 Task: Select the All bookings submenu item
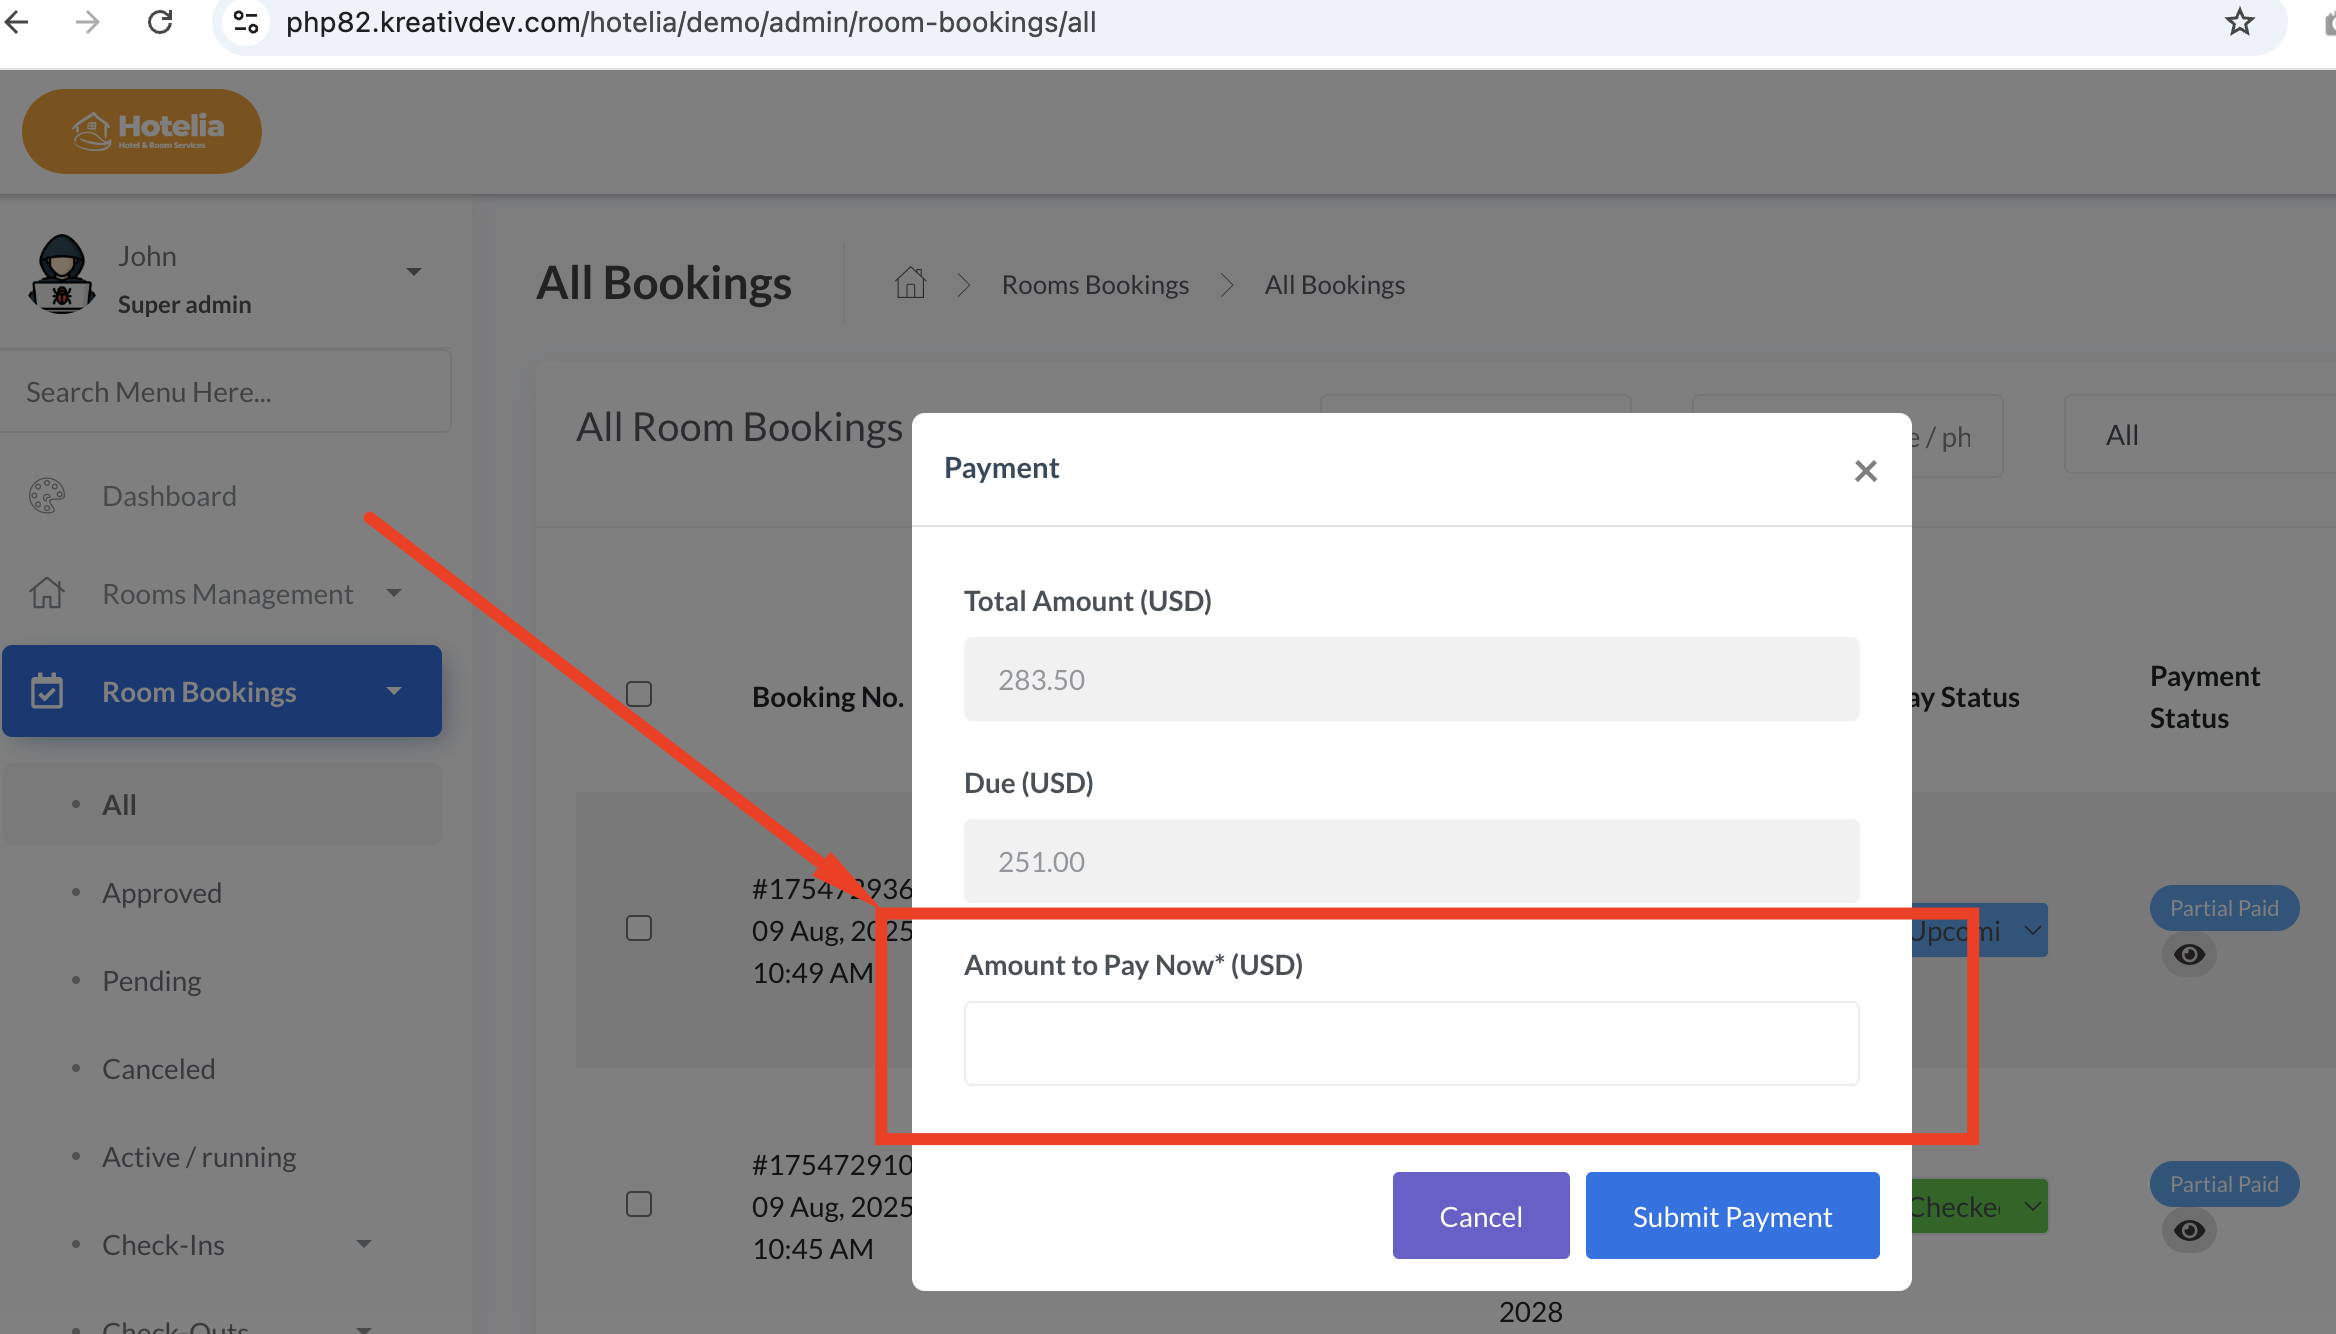pos(222,804)
